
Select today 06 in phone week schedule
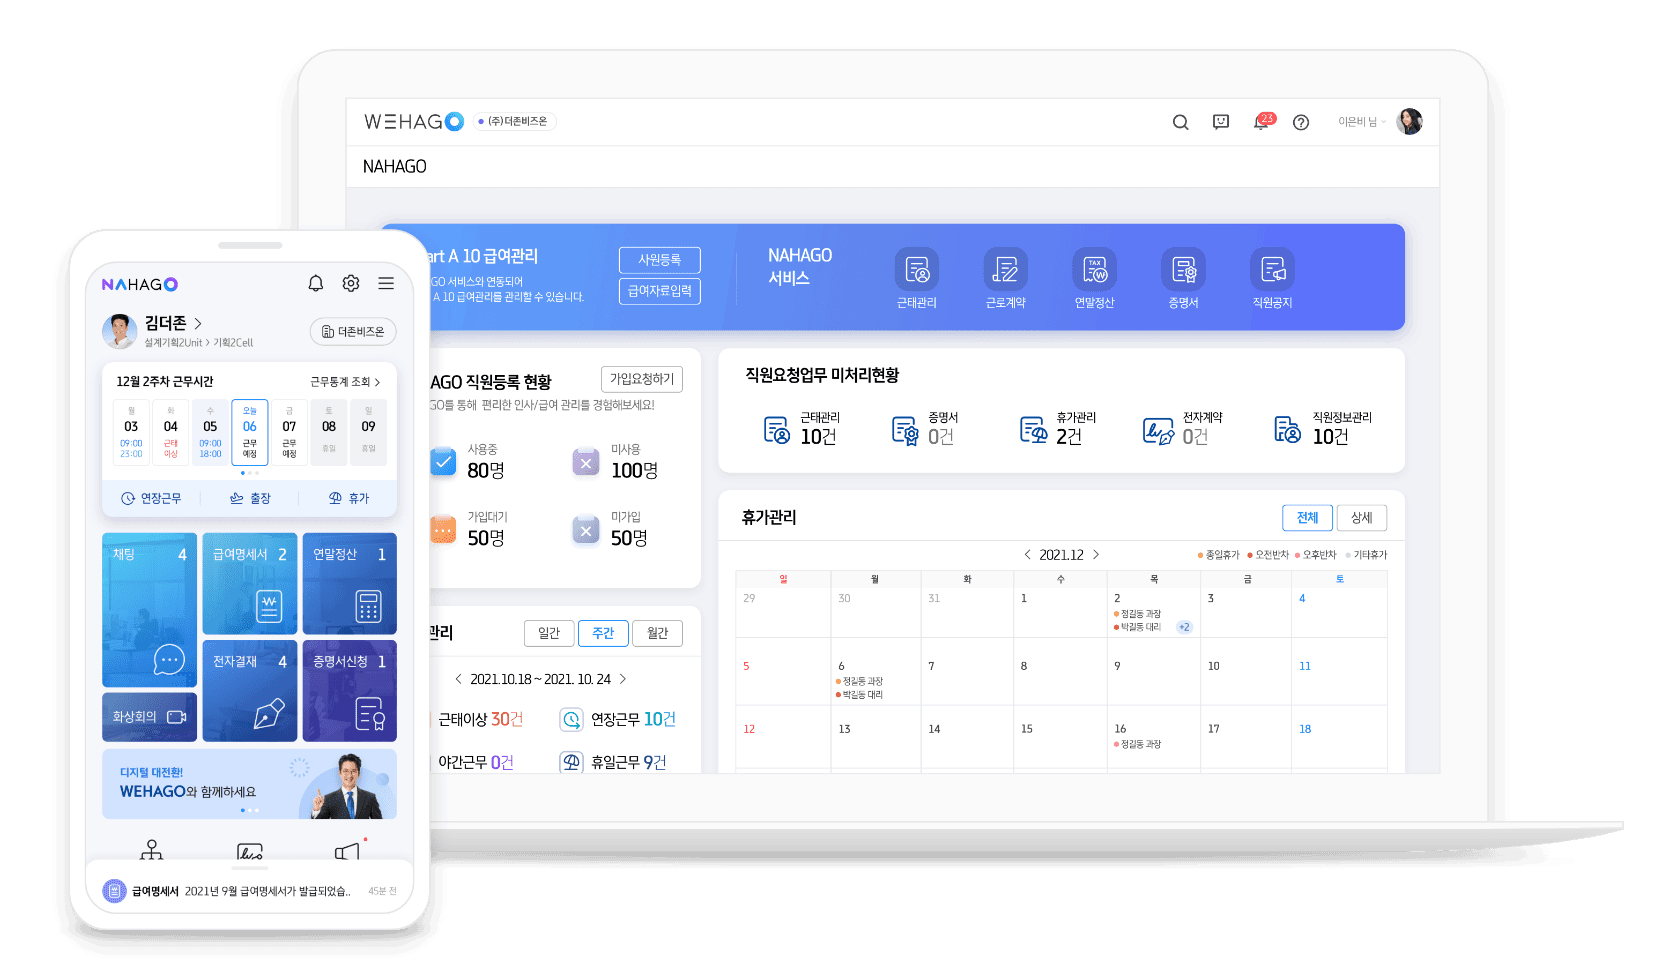pos(250,433)
